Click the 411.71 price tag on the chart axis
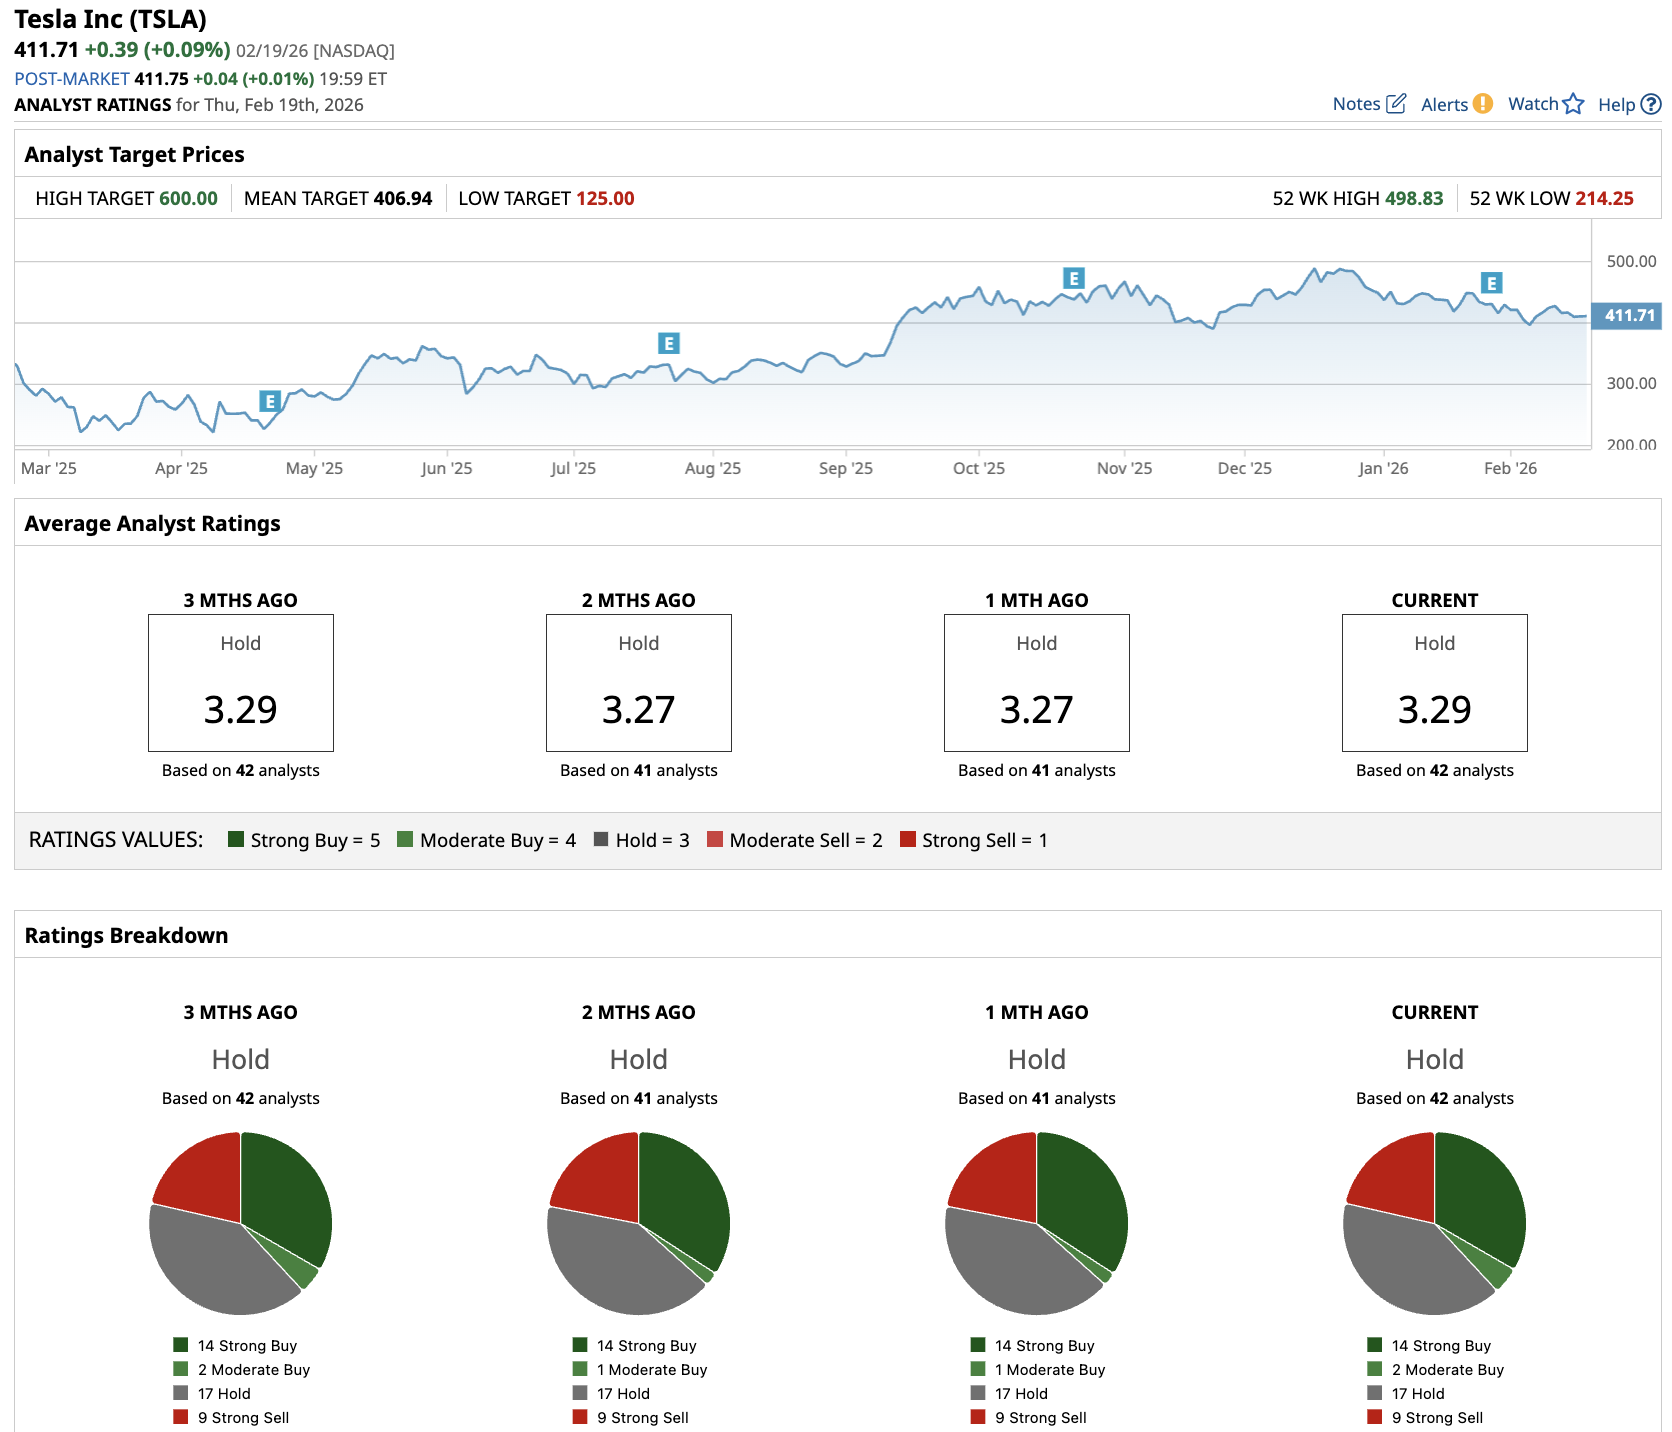Screen dimensions: 1672x1432 pyautogui.click(x=1627, y=315)
